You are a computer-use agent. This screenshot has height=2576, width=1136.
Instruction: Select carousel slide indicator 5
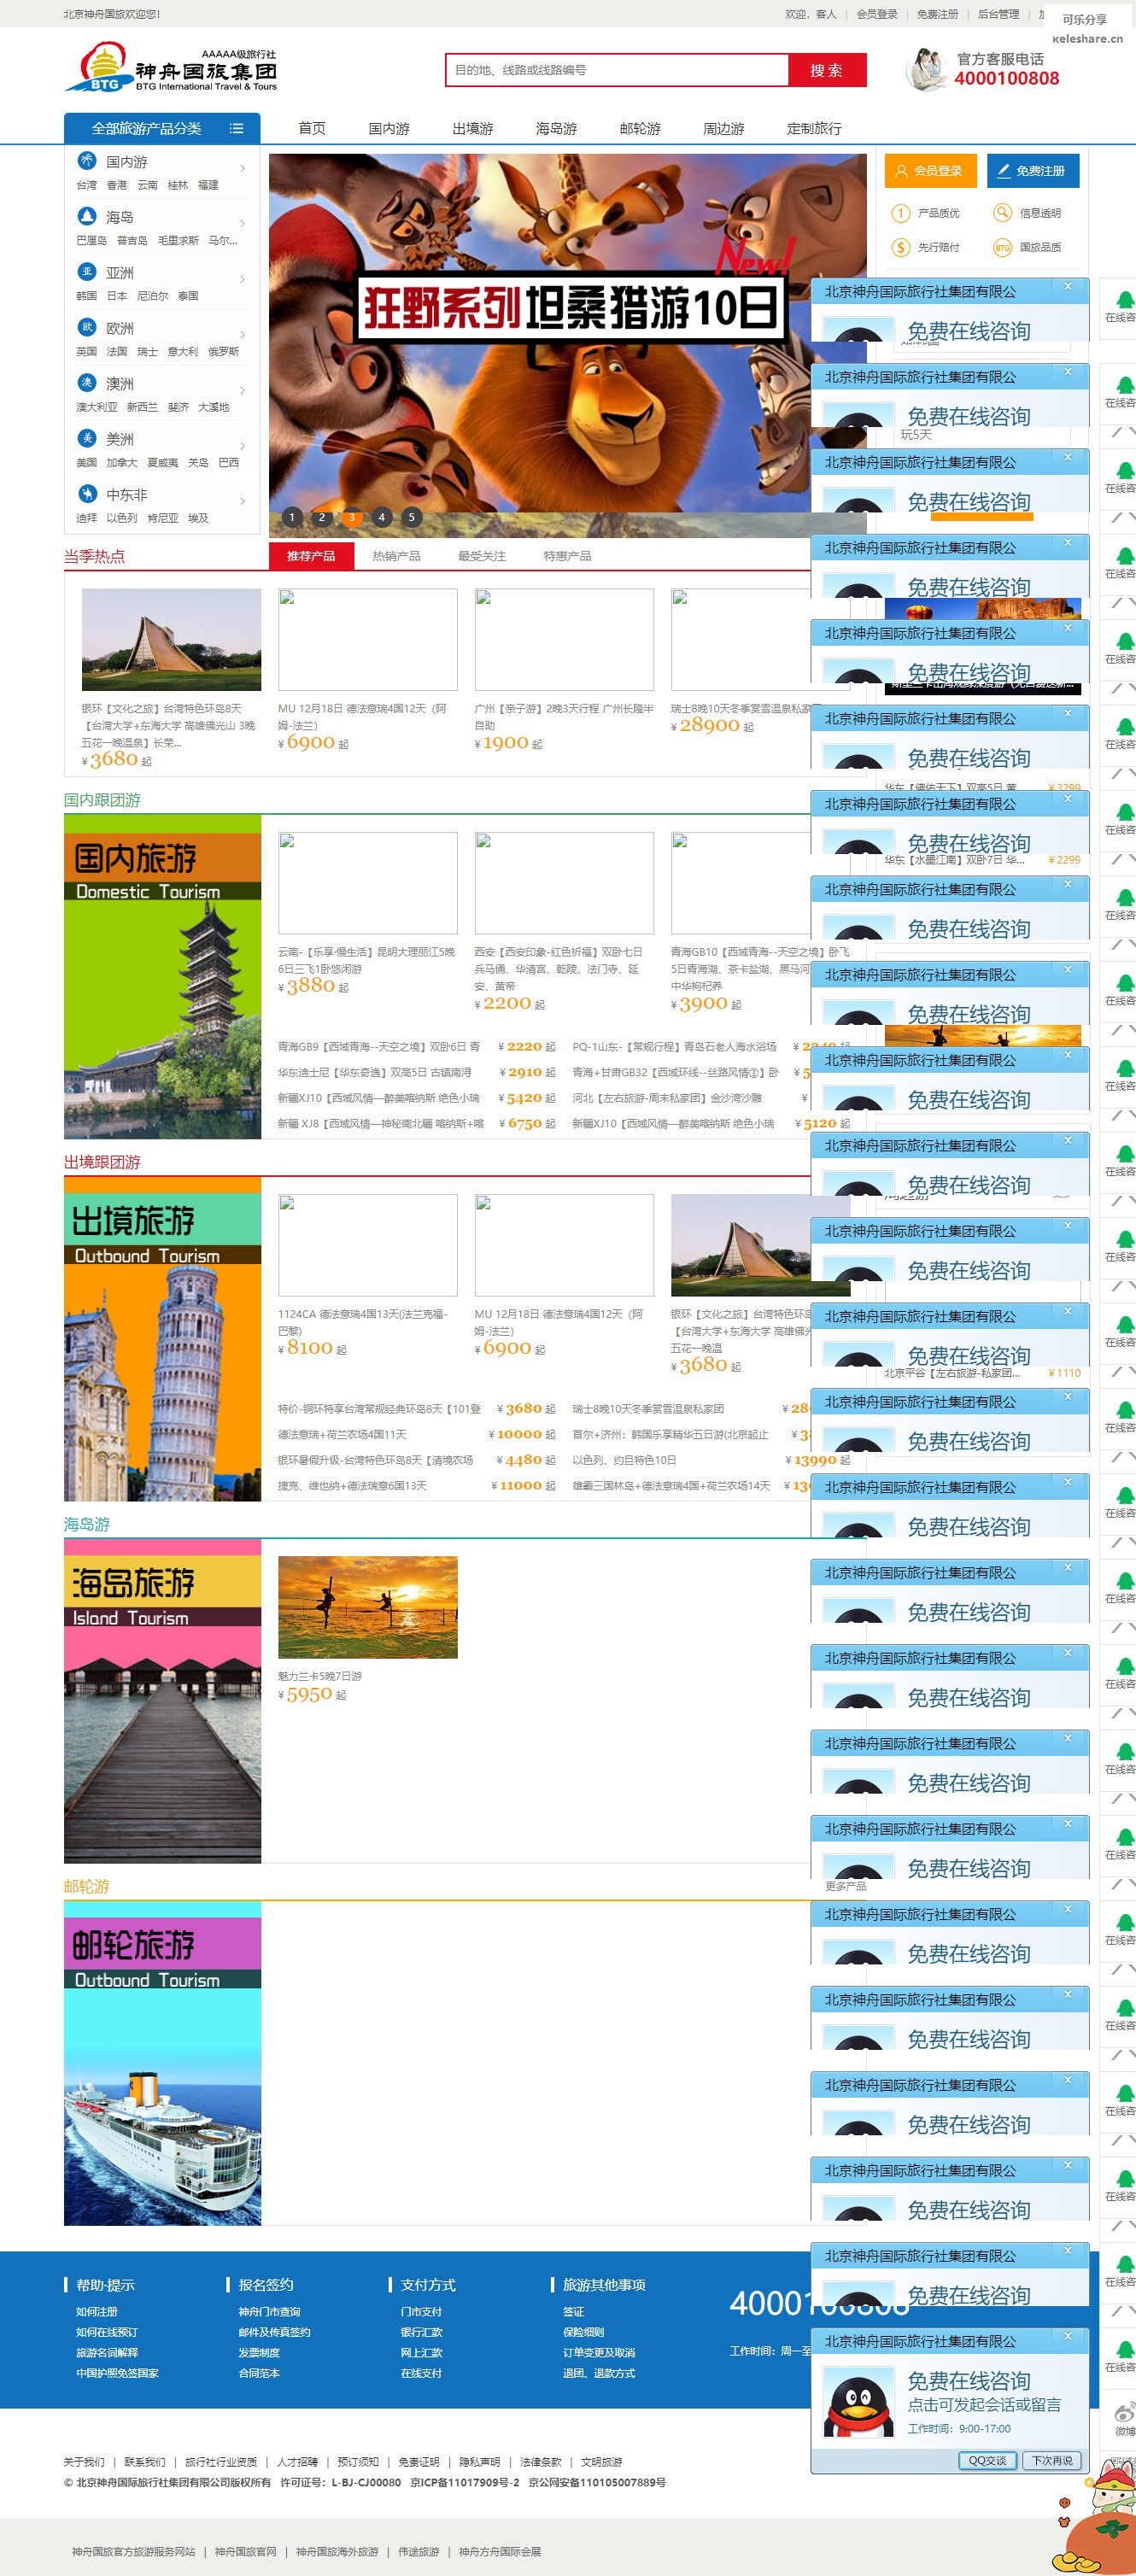pos(411,517)
